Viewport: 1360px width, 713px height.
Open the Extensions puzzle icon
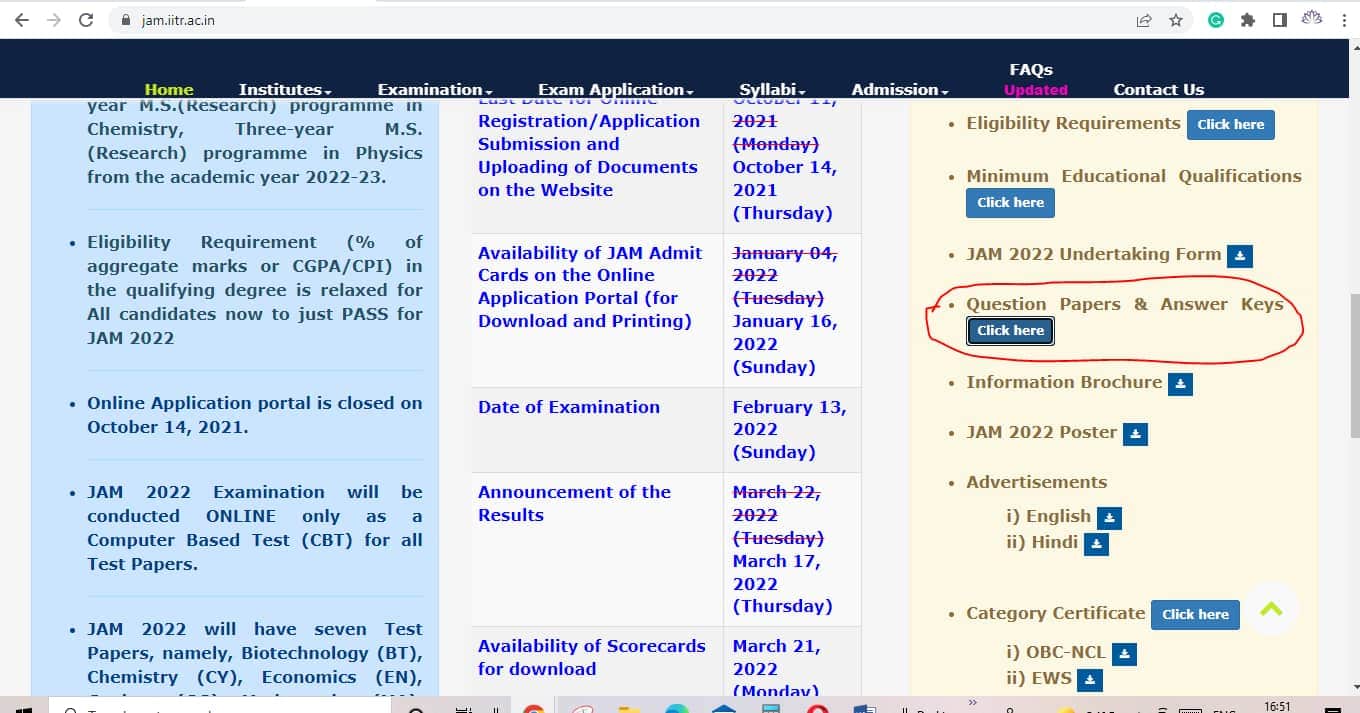coord(1248,20)
